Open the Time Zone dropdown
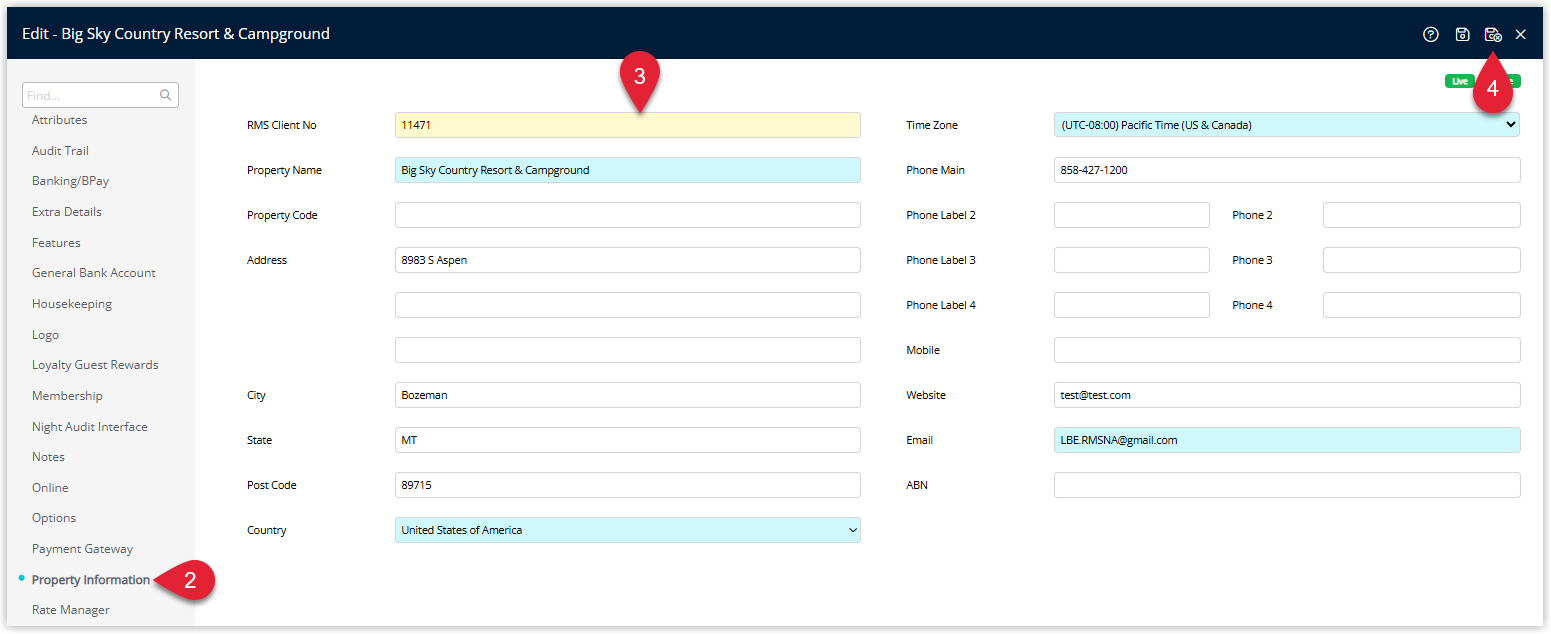This screenshot has height=634, width=1551. [1287, 125]
